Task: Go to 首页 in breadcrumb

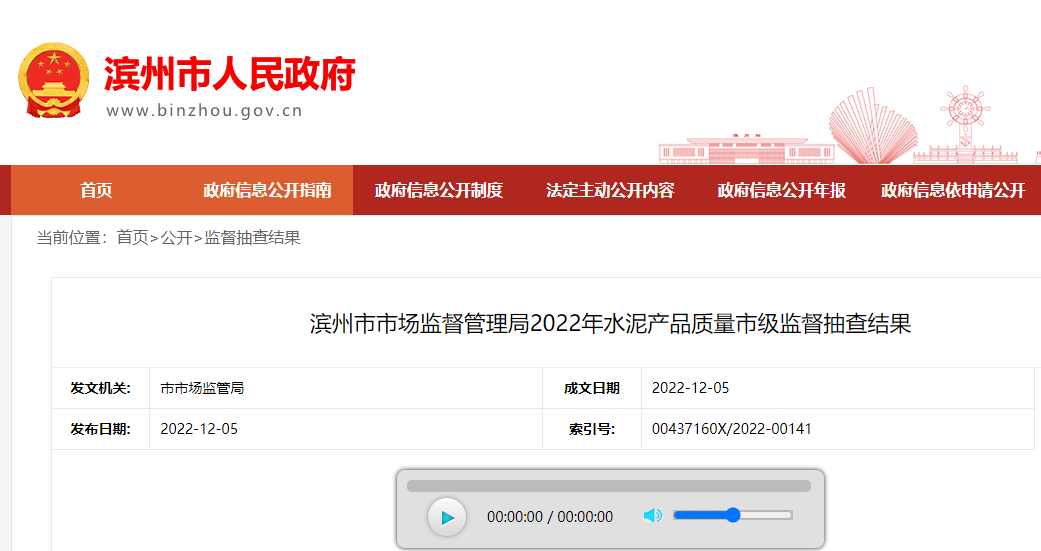Action: [x=133, y=238]
